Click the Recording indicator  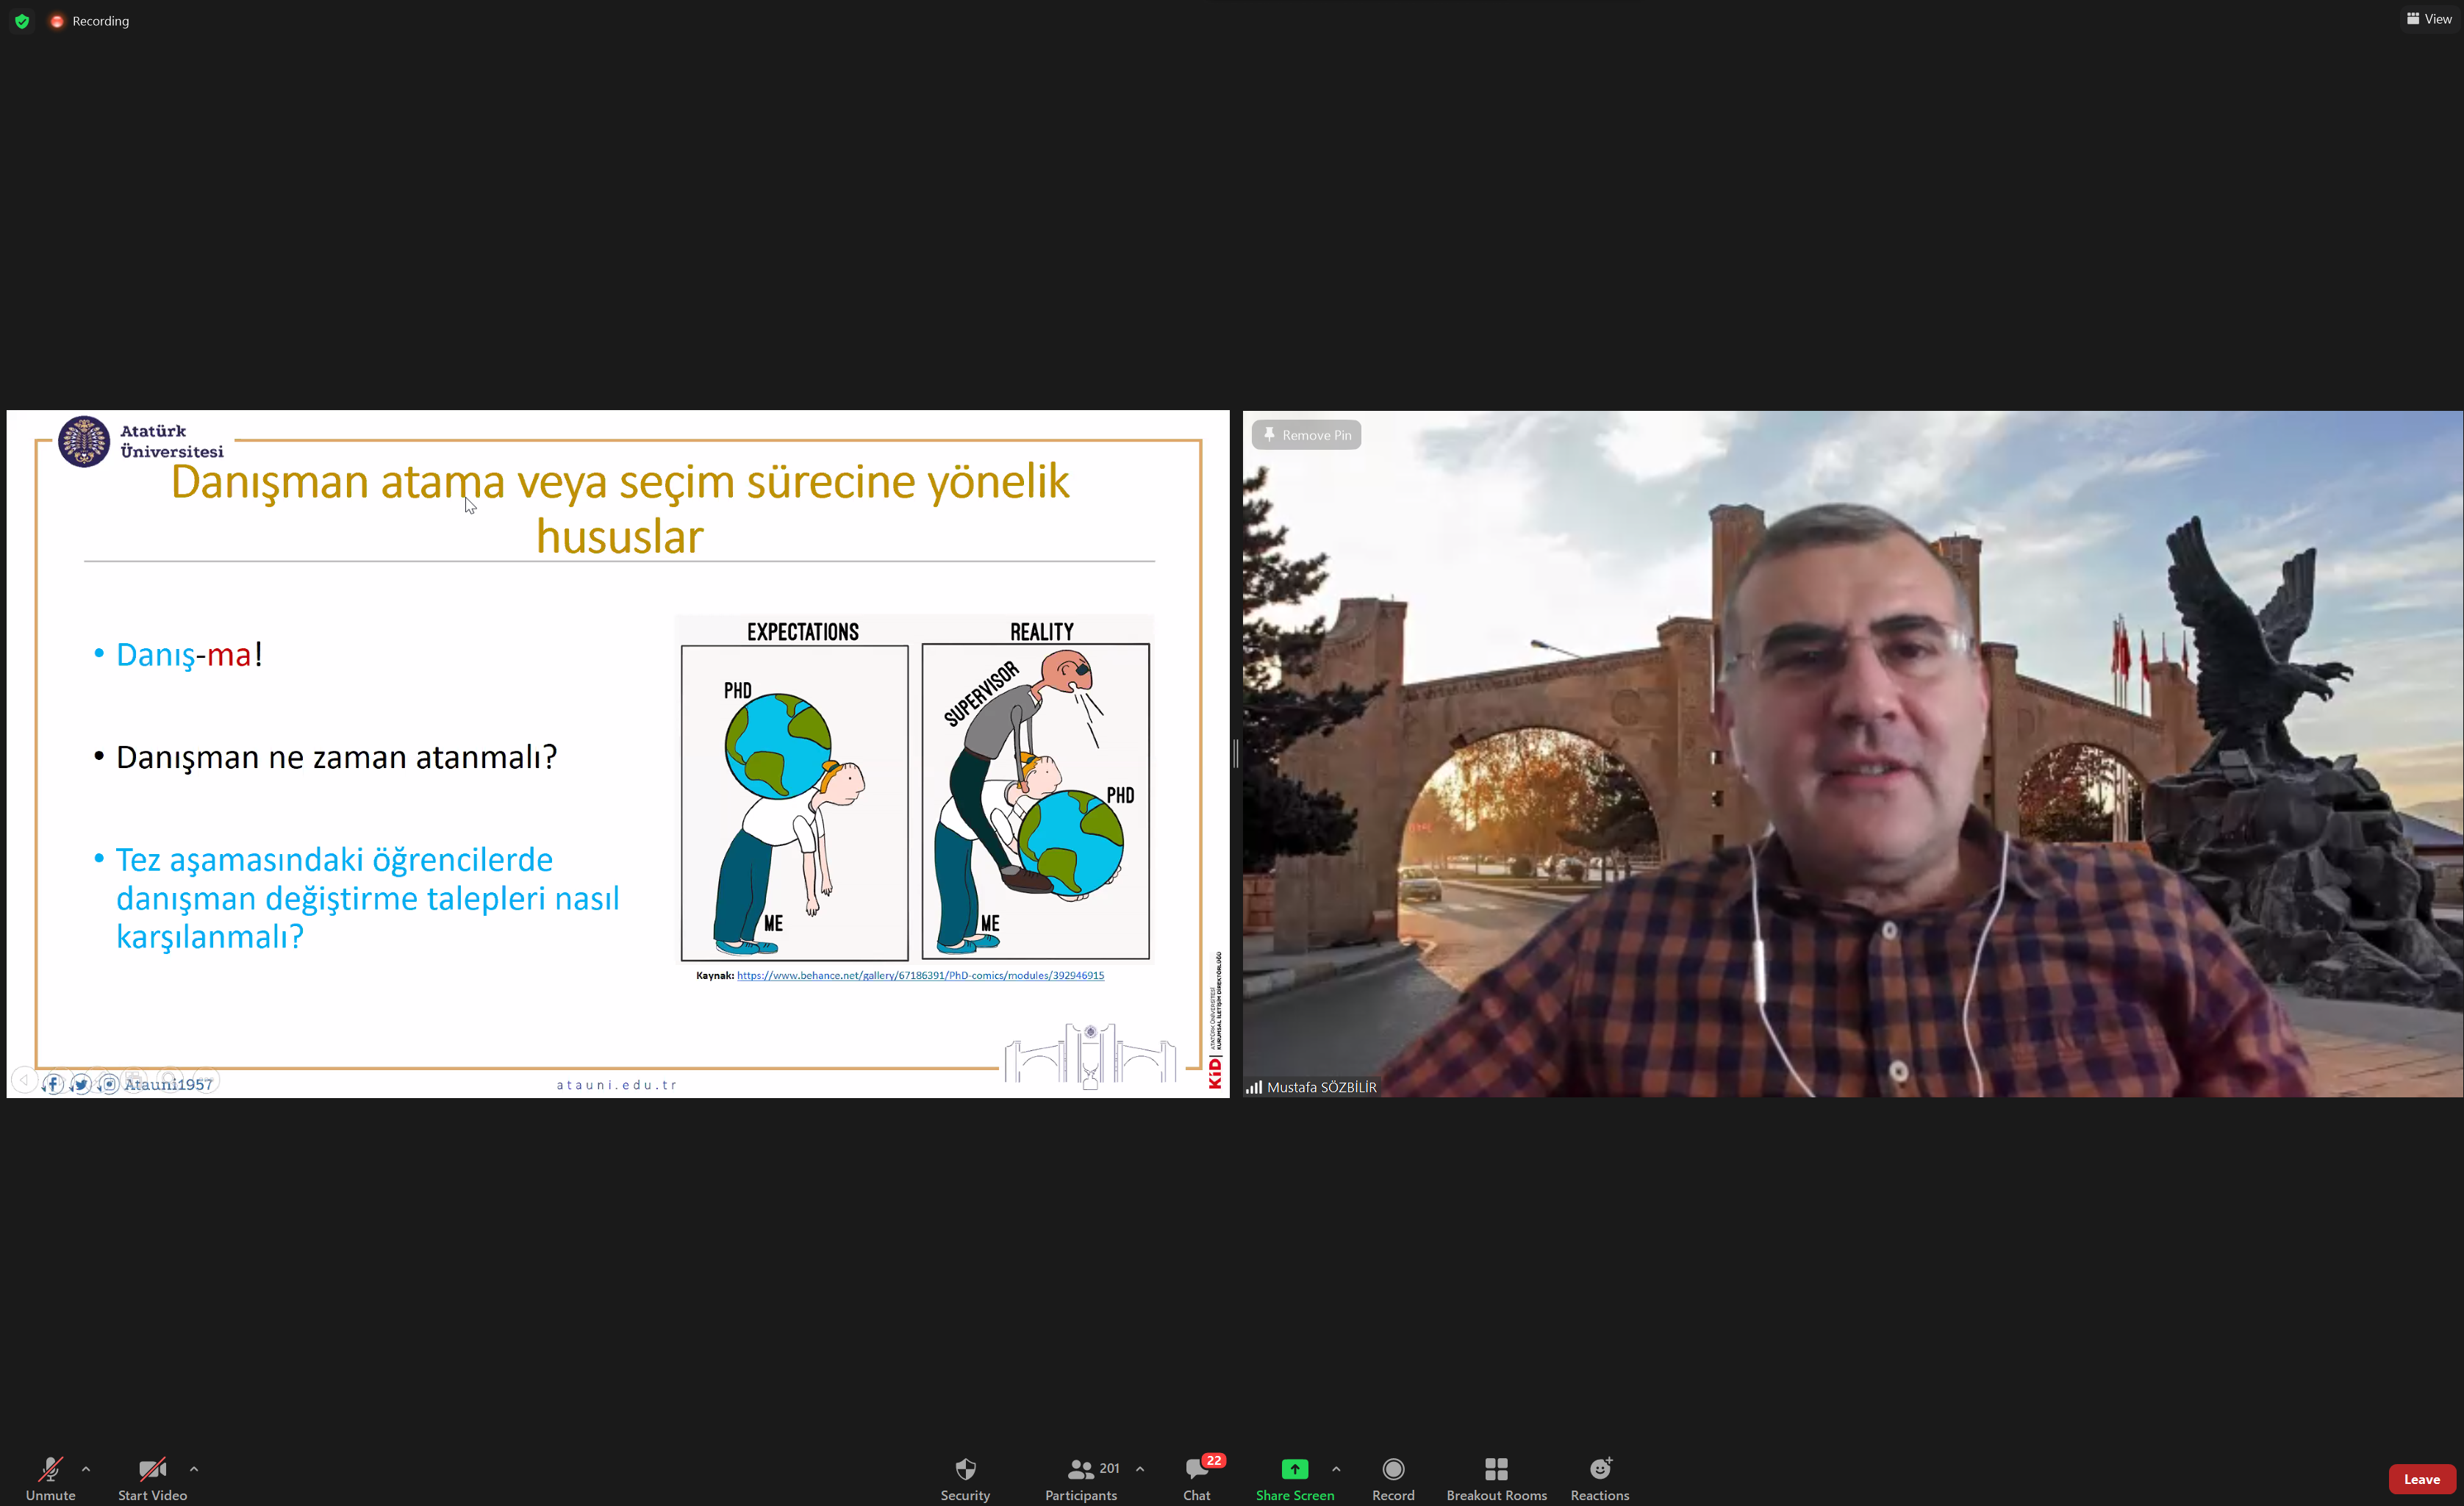tap(90, 21)
